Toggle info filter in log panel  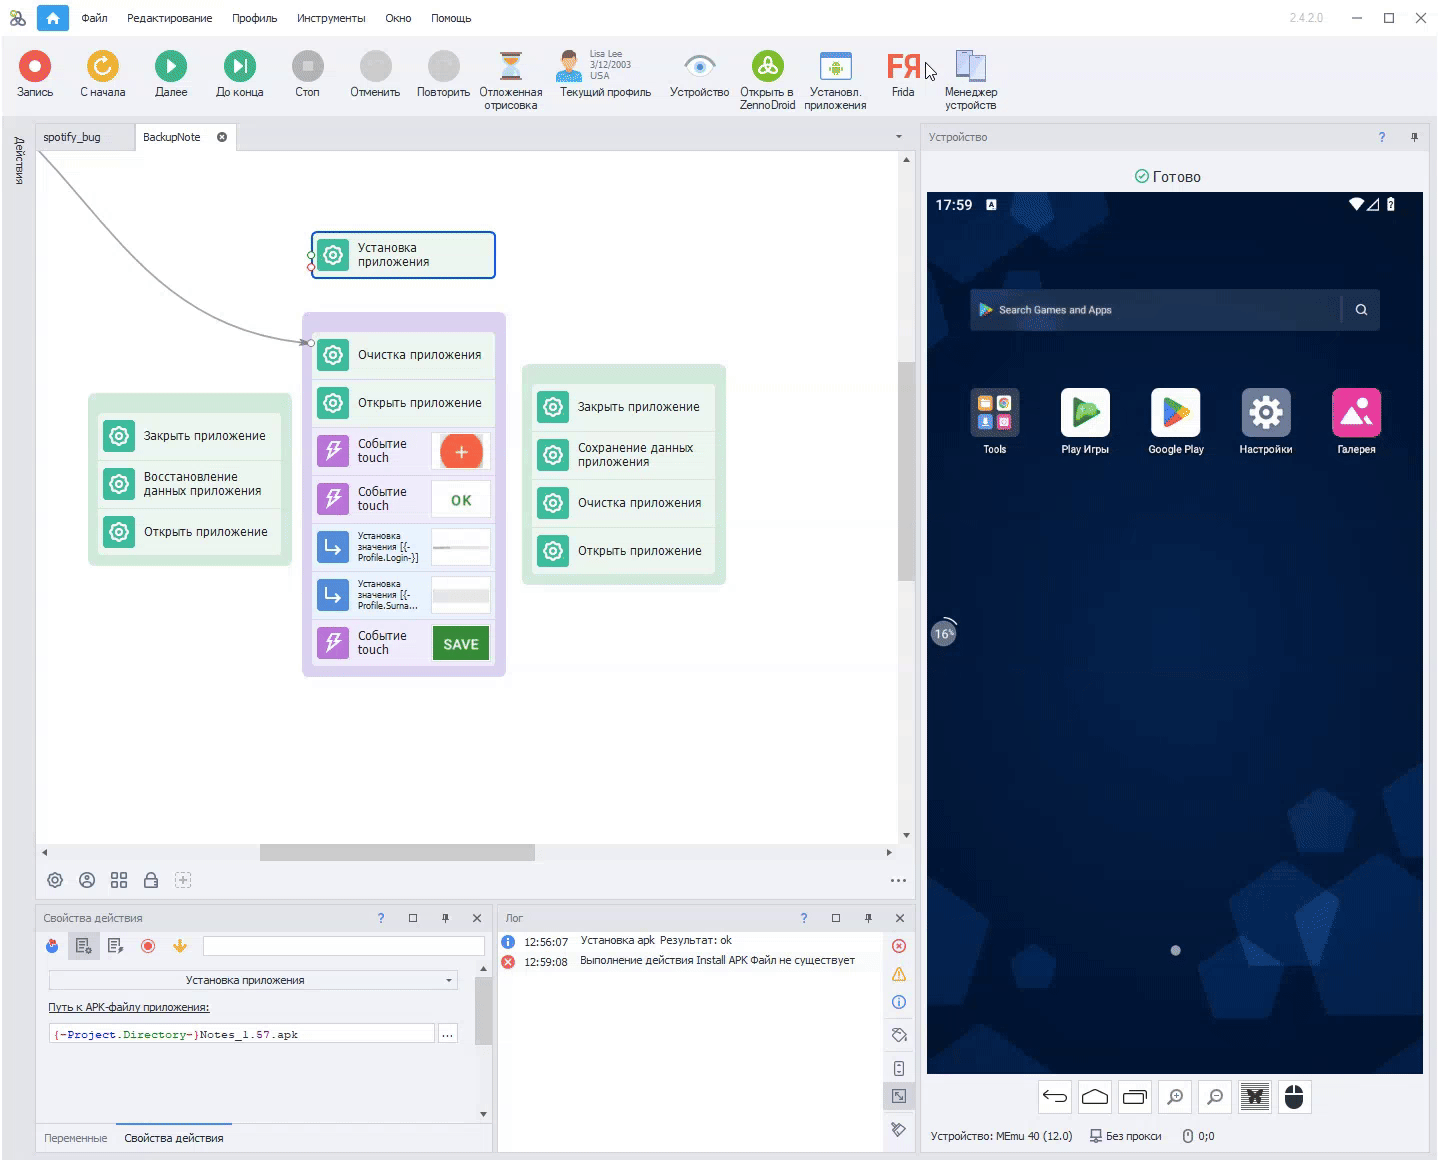click(899, 1002)
